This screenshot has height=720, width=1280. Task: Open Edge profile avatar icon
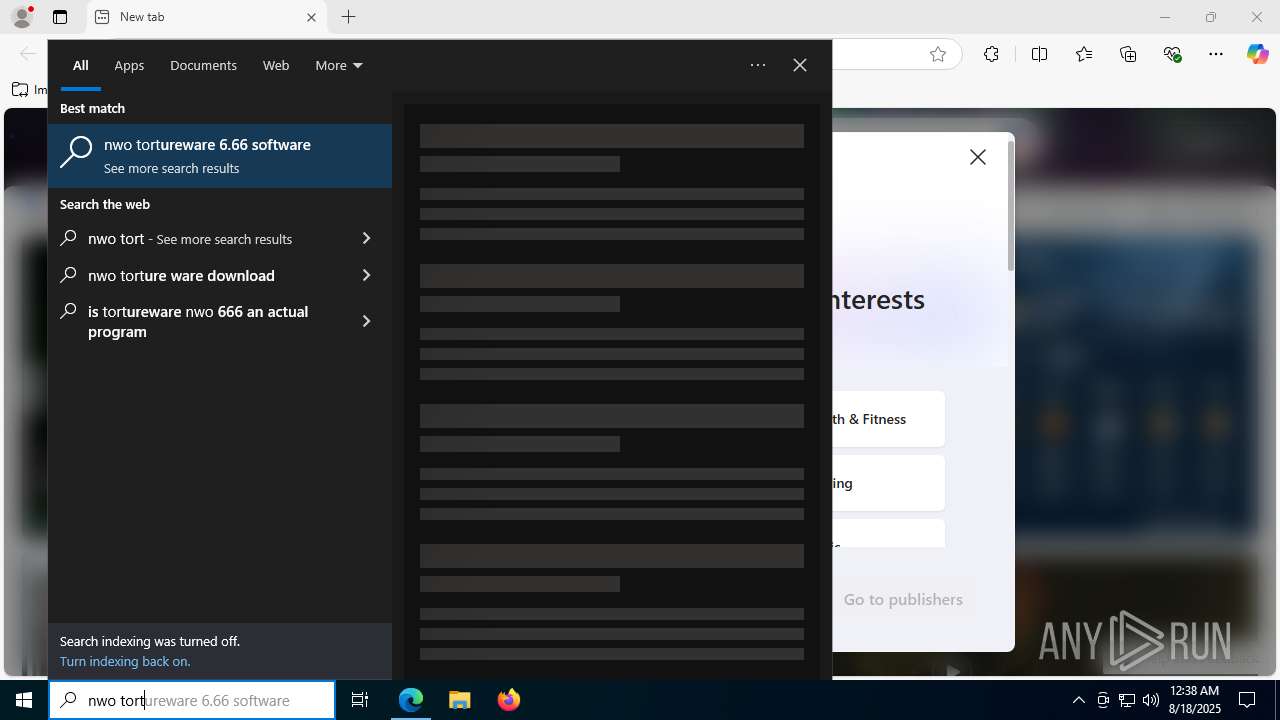(x=22, y=17)
